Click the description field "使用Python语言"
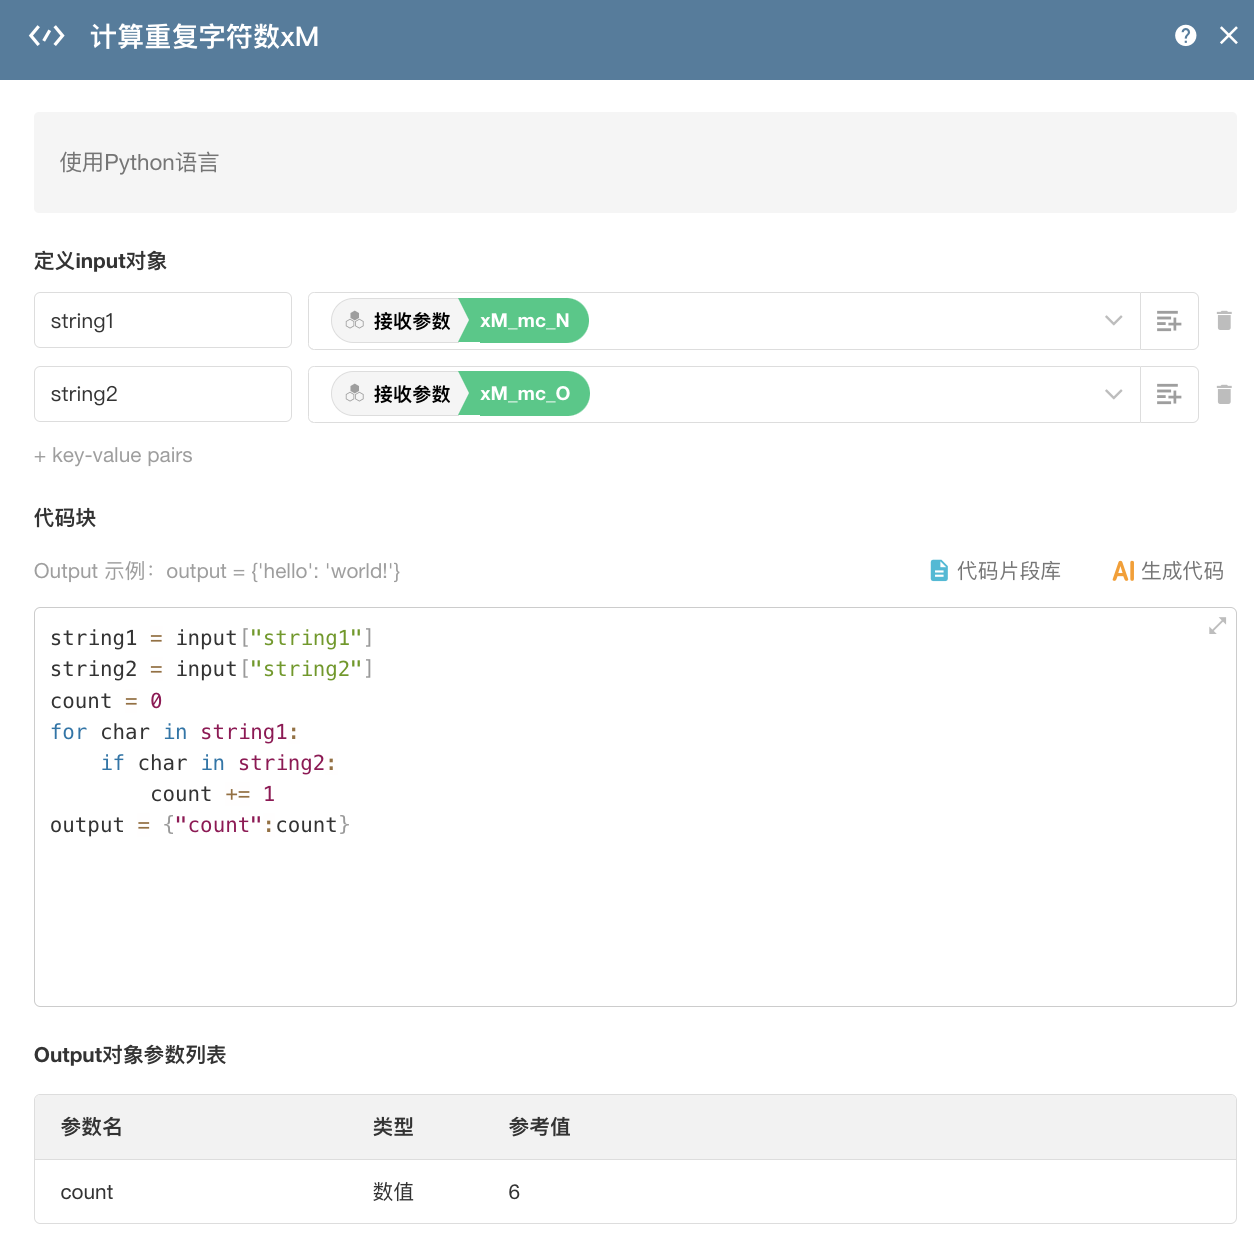 (635, 163)
